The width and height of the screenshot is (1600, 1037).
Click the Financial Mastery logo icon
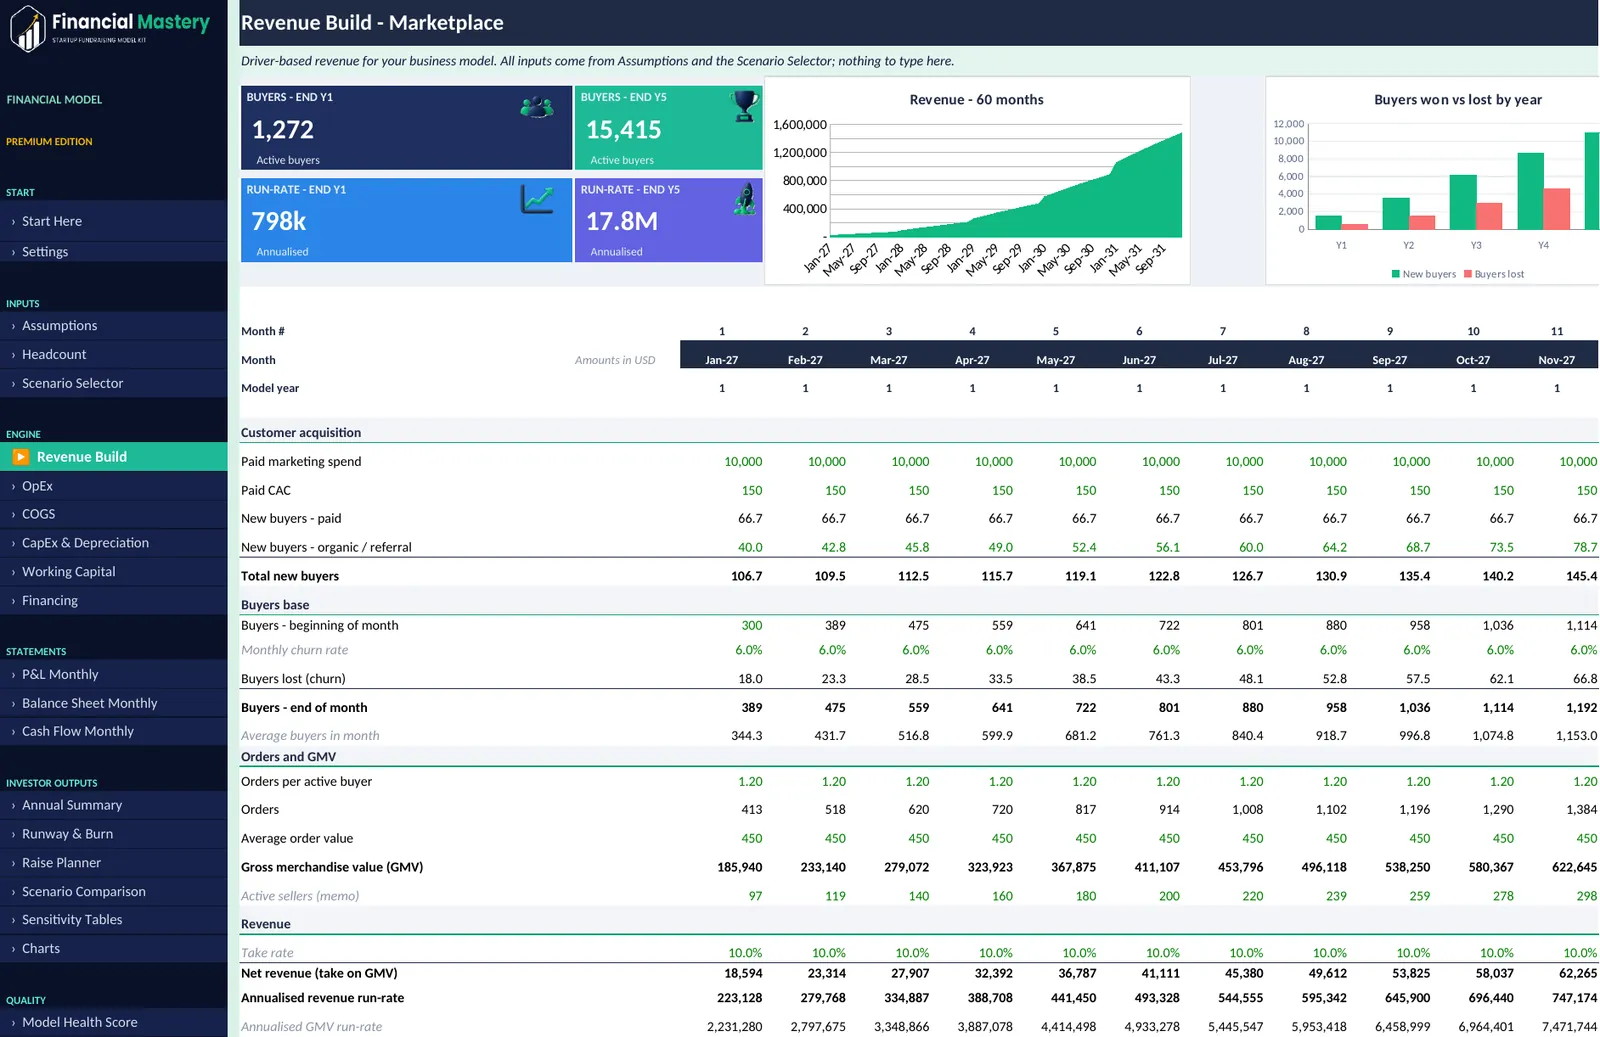28,28
